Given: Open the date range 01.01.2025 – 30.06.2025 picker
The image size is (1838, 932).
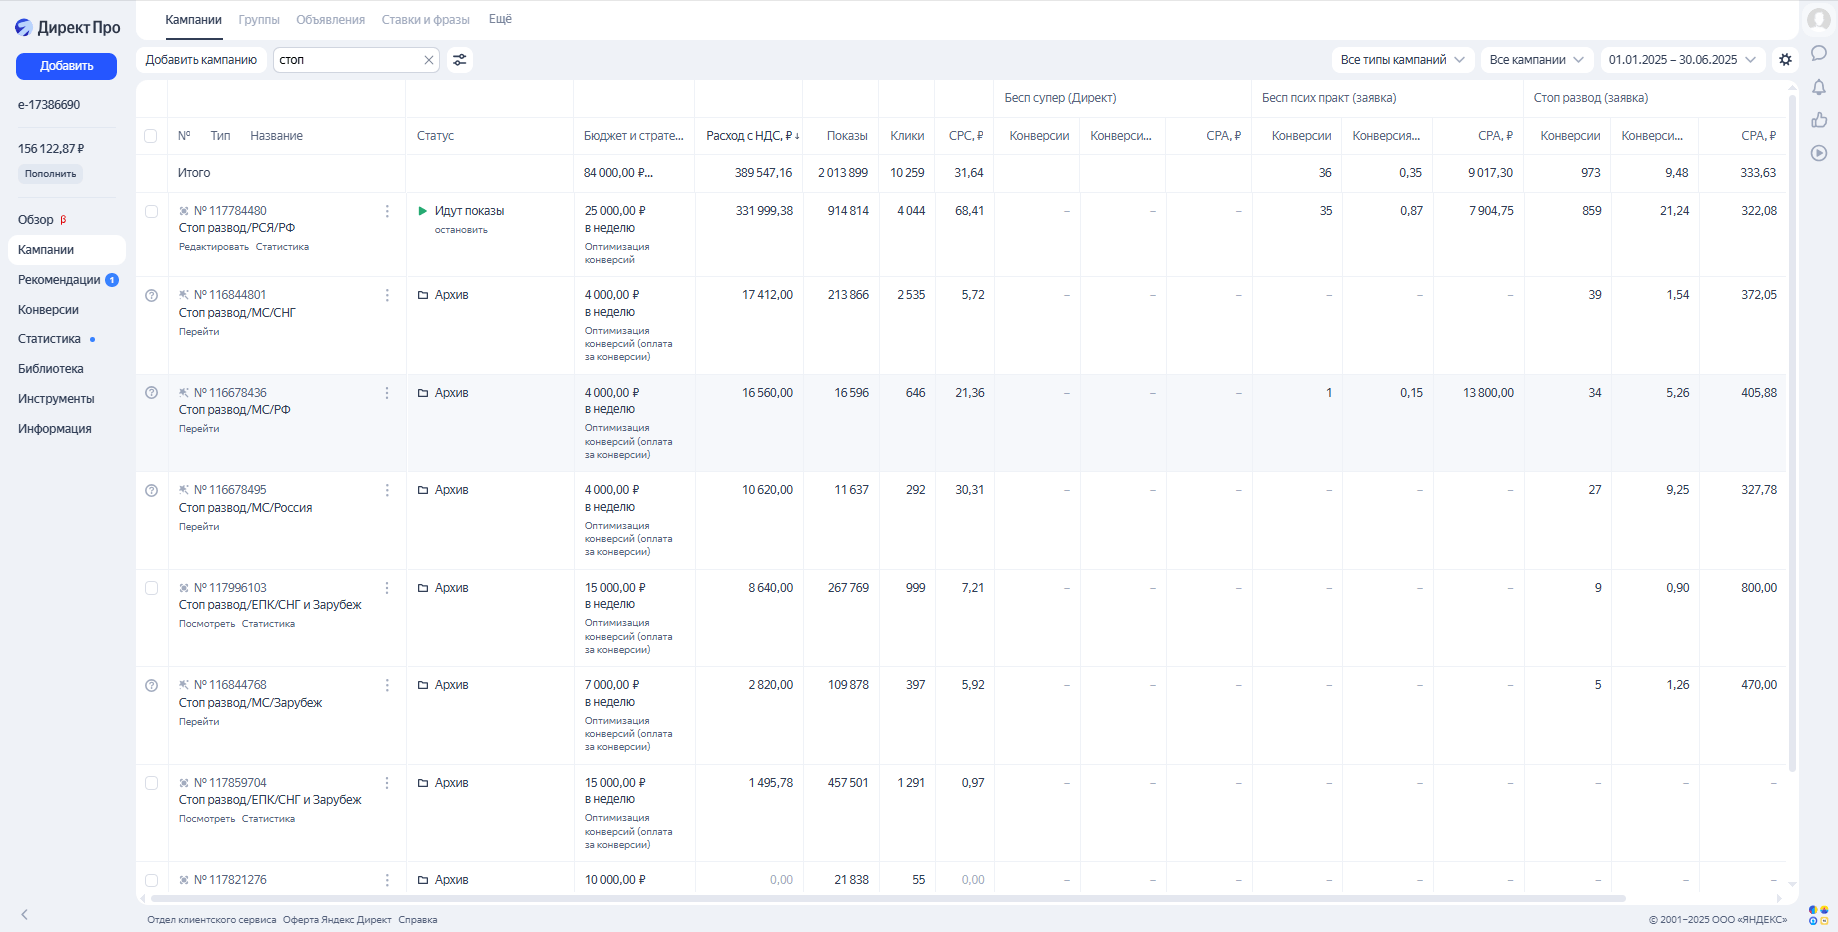Looking at the screenshot, I should (1682, 60).
